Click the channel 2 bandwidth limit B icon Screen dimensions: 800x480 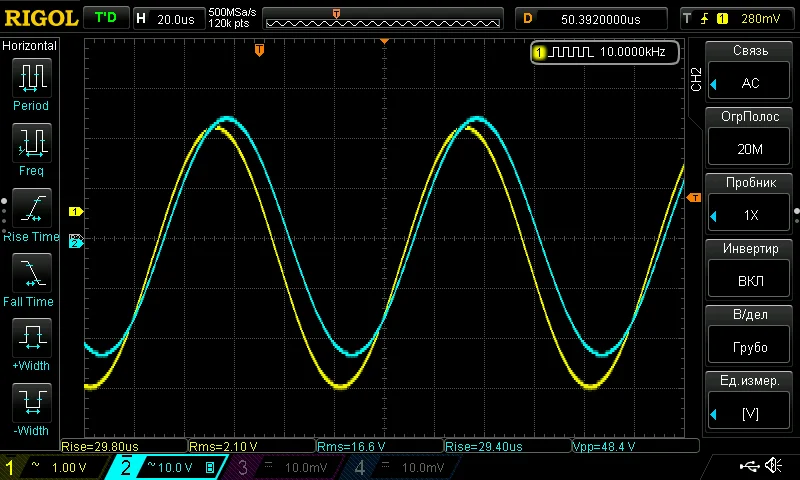click(x=210, y=468)
